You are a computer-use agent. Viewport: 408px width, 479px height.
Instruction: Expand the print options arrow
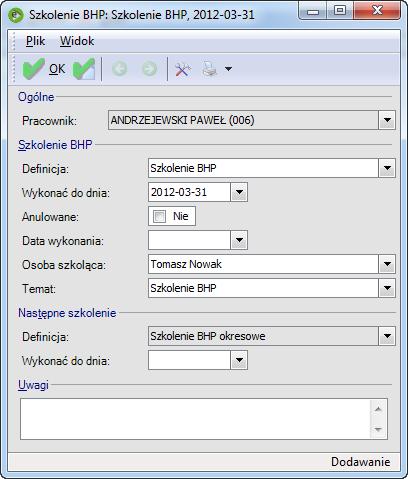click(228, 69)
